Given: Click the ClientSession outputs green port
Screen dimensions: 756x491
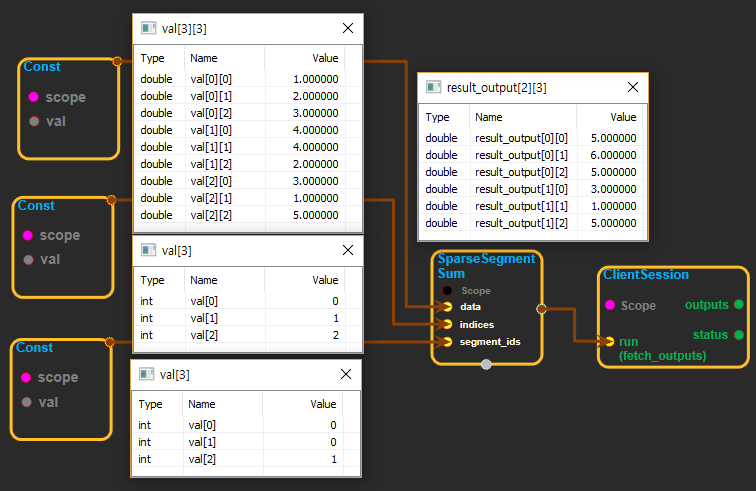Looking at the screenshot, I should [738, 304].
